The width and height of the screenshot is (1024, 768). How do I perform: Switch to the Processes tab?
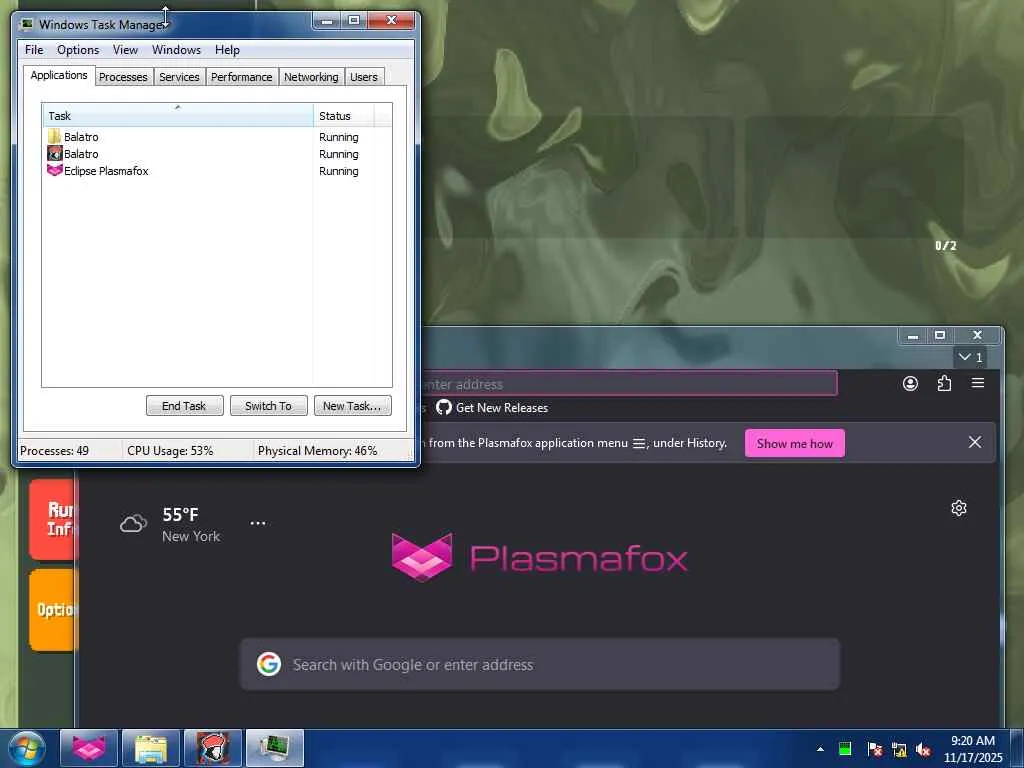point(123,77)
